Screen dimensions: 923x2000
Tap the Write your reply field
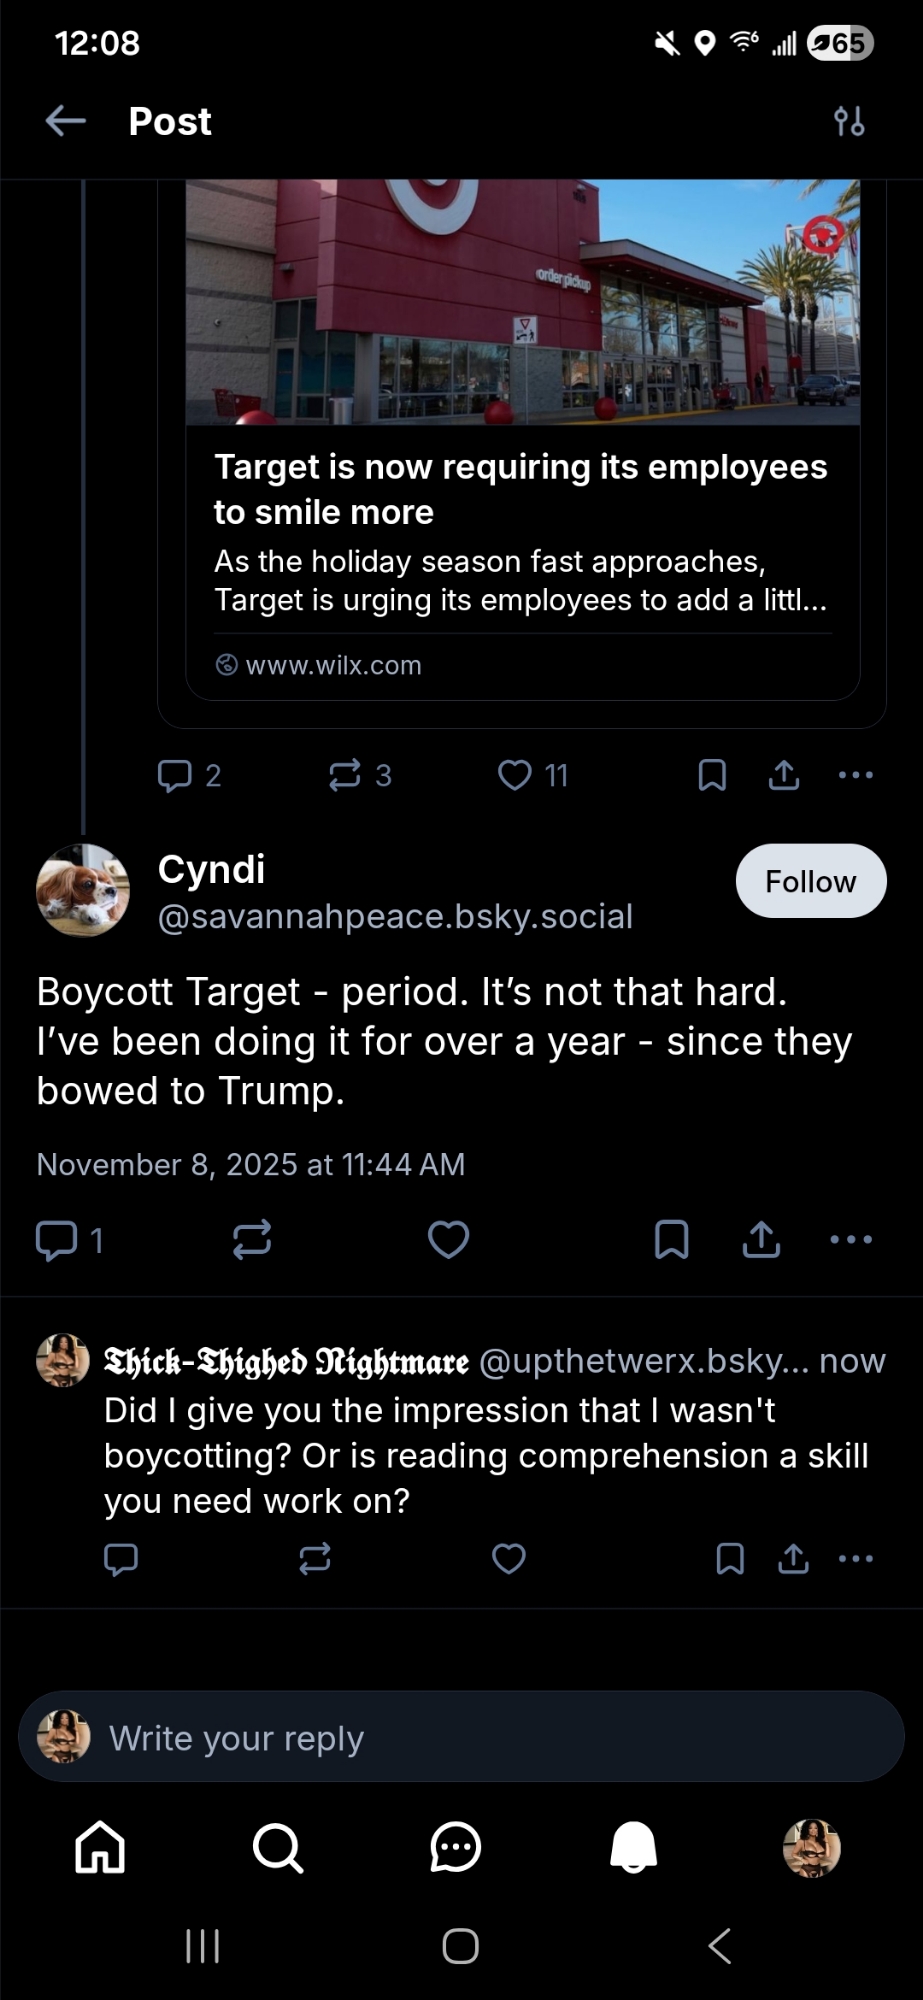click(460, 1738)
